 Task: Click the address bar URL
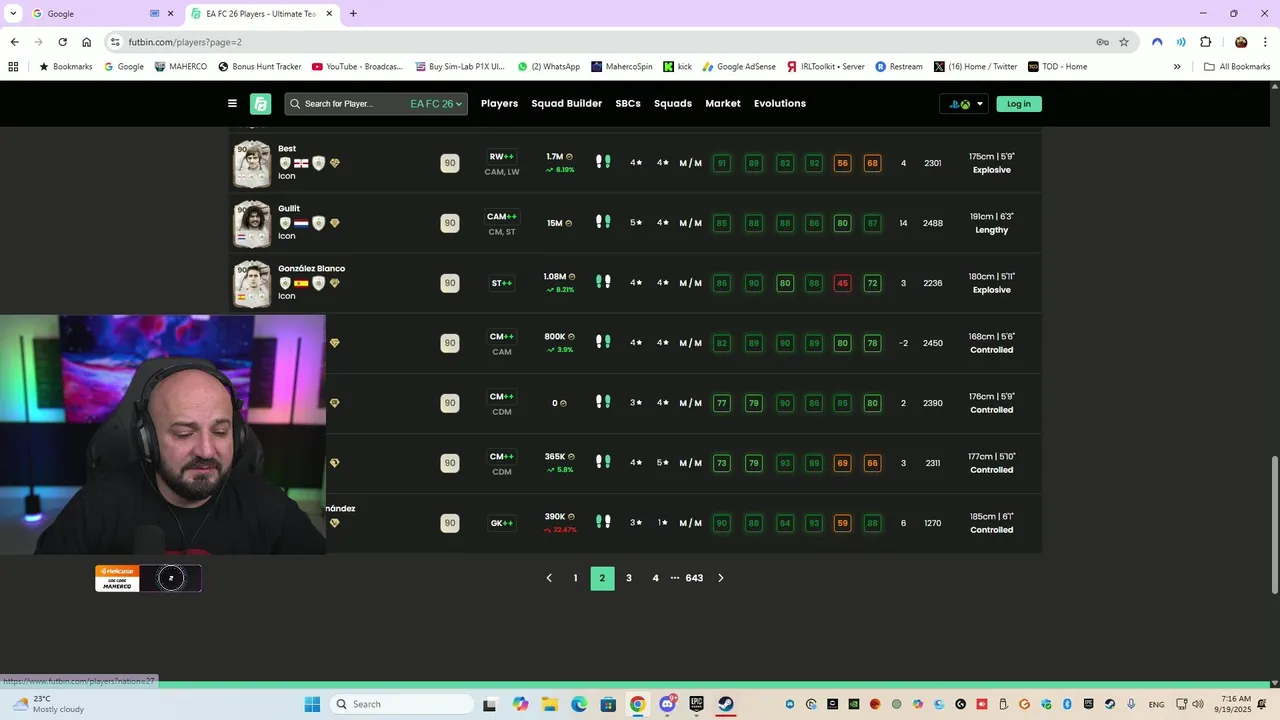(185, 42)
